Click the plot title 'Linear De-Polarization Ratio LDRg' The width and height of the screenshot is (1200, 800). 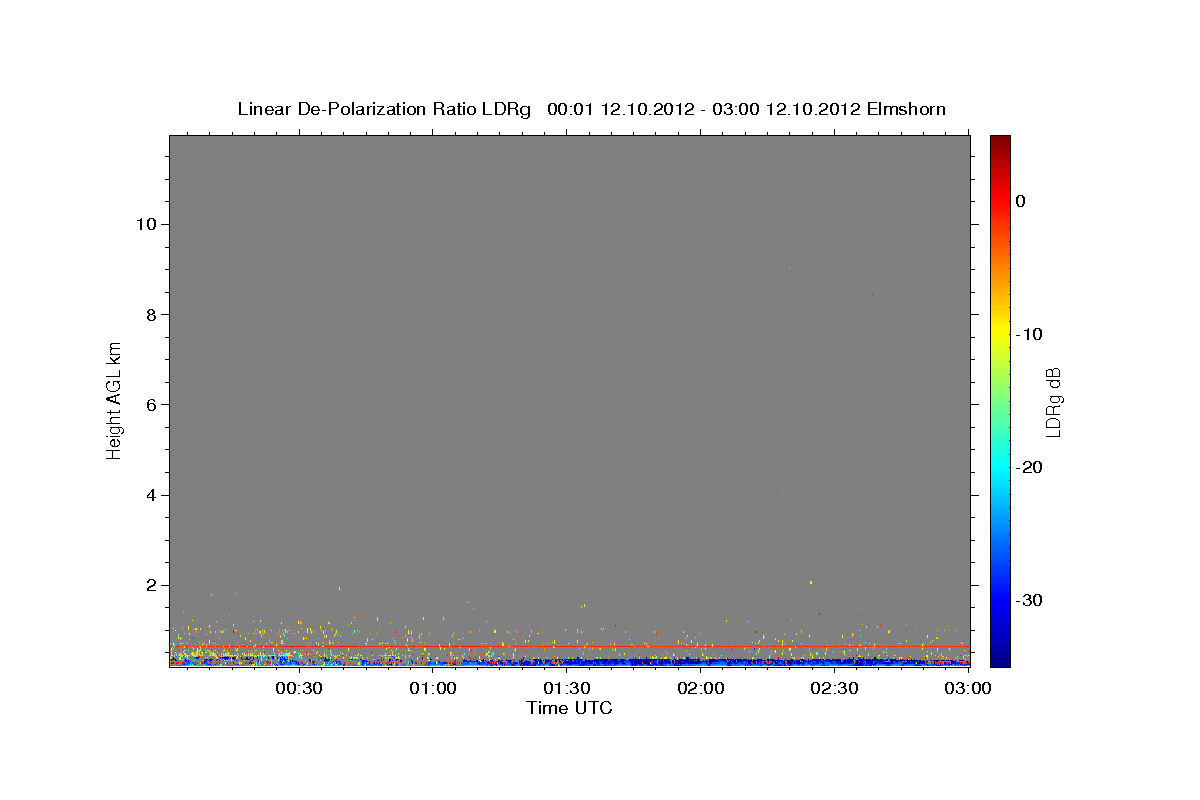click(384, 109)
